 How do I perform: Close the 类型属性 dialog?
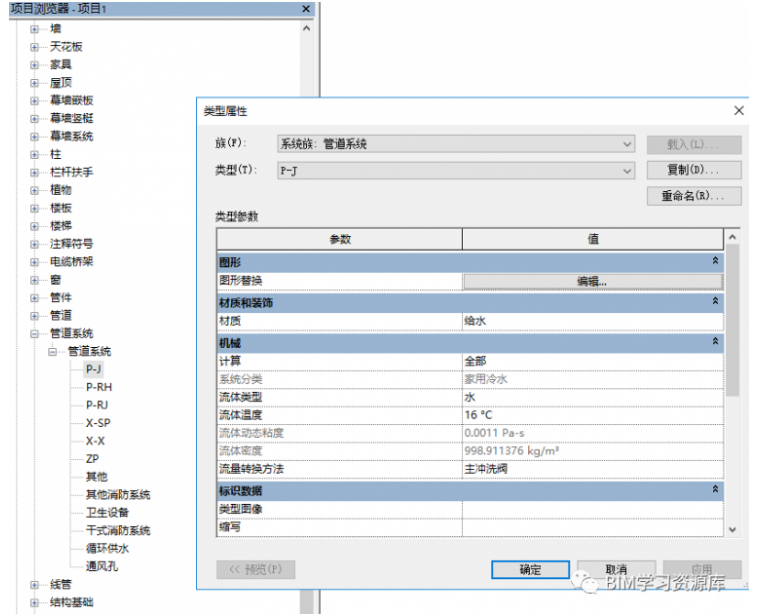click(739, 111)
